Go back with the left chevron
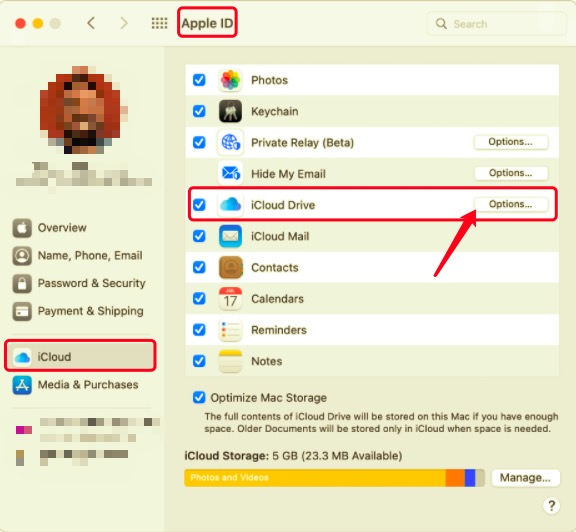Screen dimensions: 576x532 click(91, 23)
